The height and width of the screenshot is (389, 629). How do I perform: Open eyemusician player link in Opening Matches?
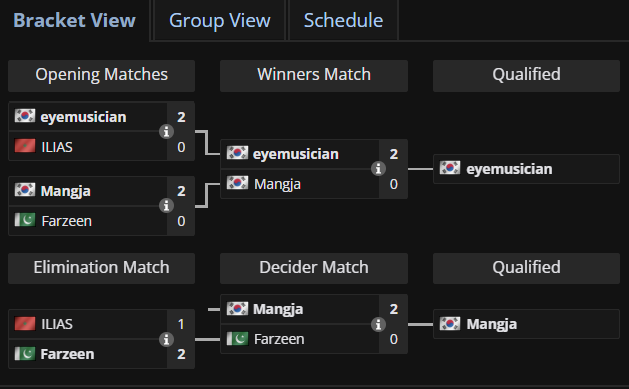point(83,117)
